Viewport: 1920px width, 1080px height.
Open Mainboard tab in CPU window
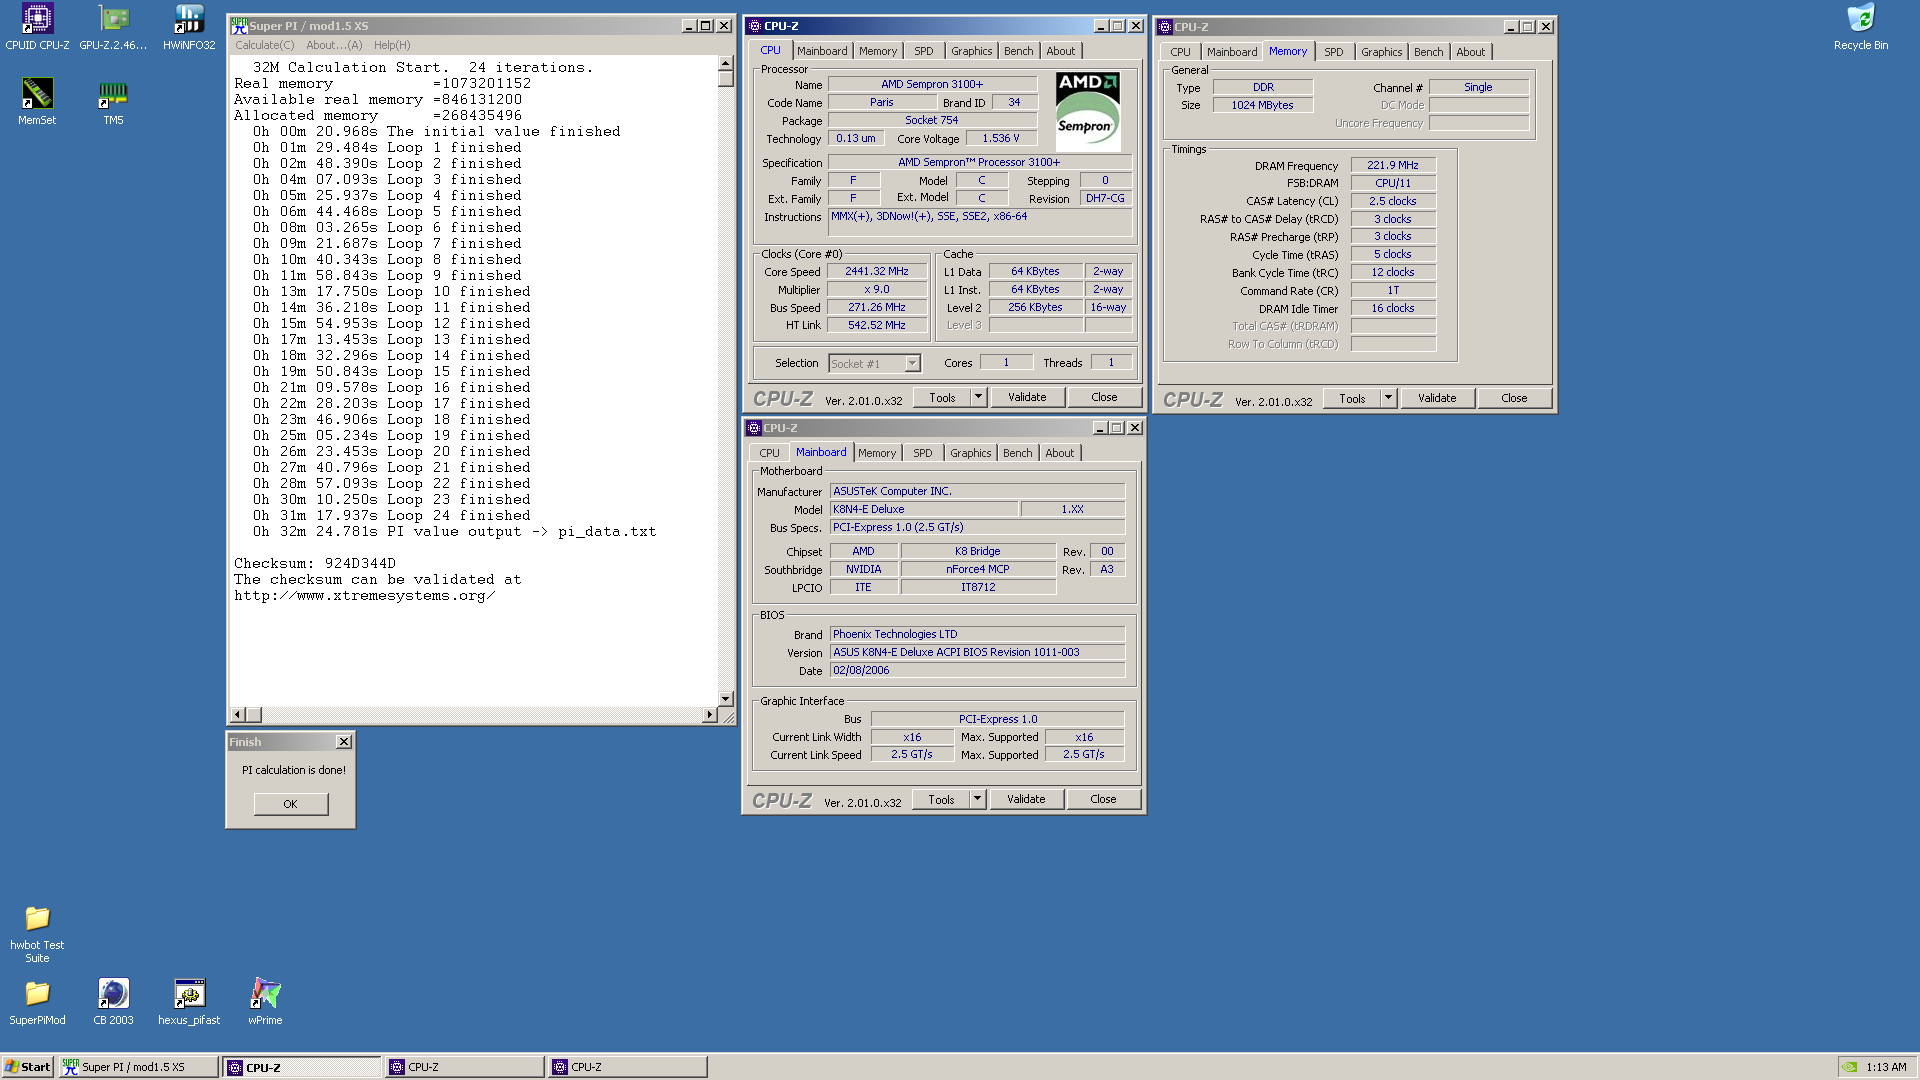point(822,51)
